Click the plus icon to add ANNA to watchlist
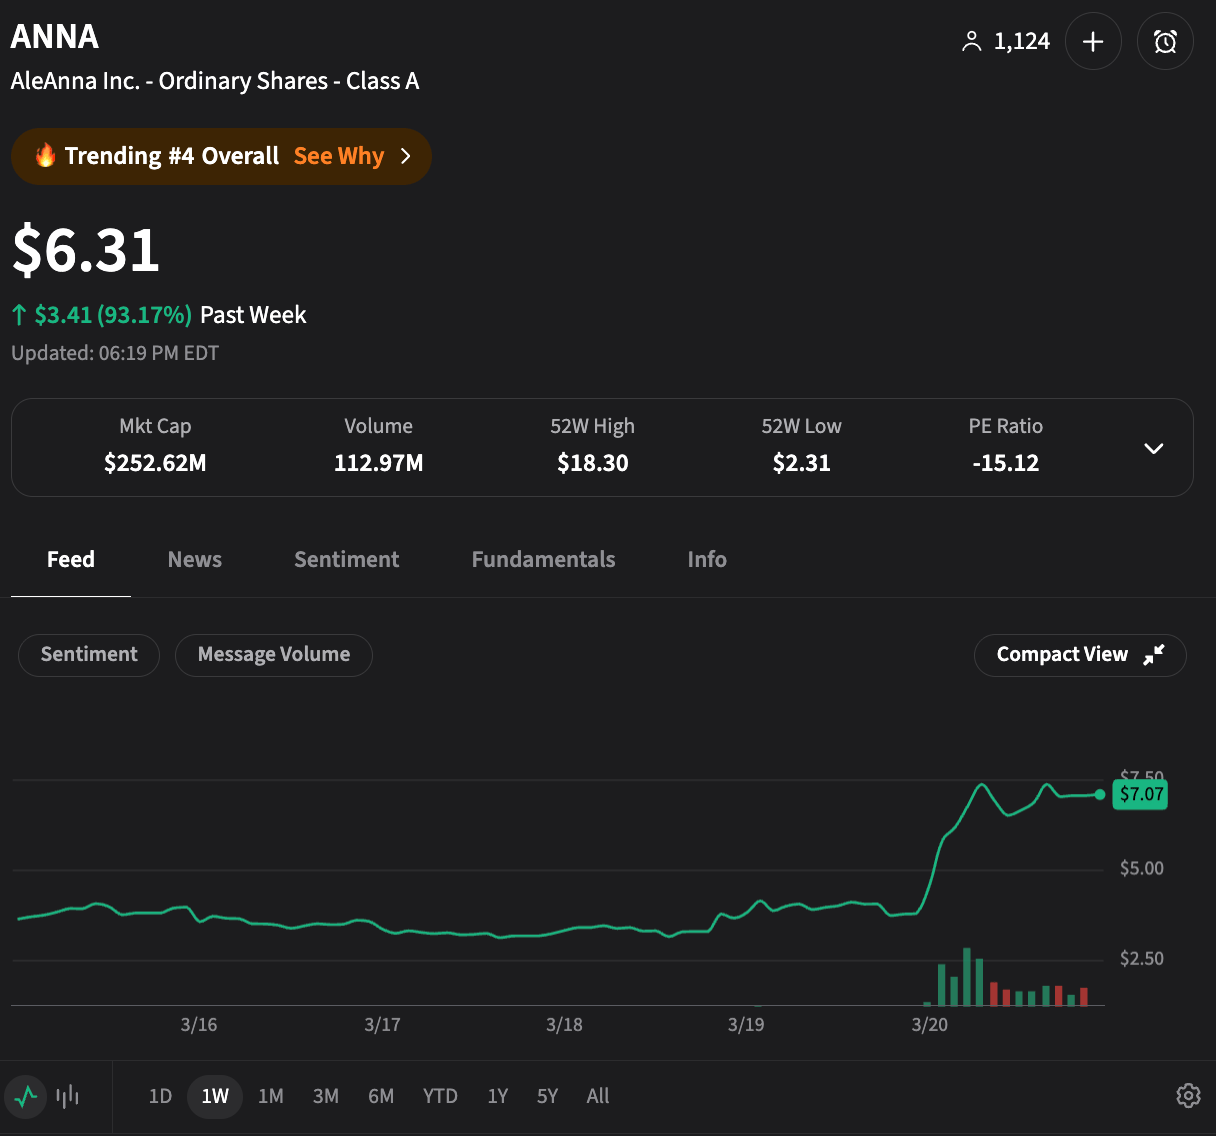Image resolution: width=1216 pixels, height=1136 pixels. click(1093, 41)
